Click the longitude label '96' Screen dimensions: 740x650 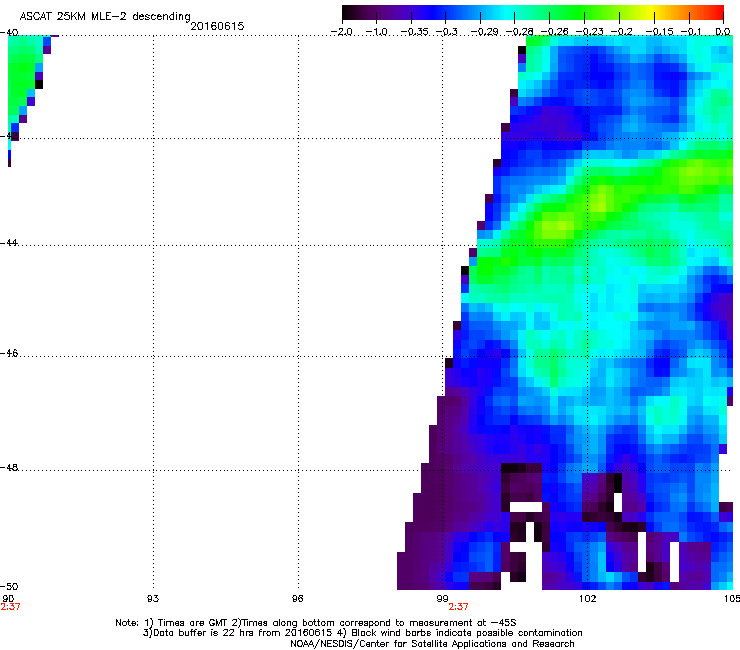pyautogui.click(x=297, y=599)
